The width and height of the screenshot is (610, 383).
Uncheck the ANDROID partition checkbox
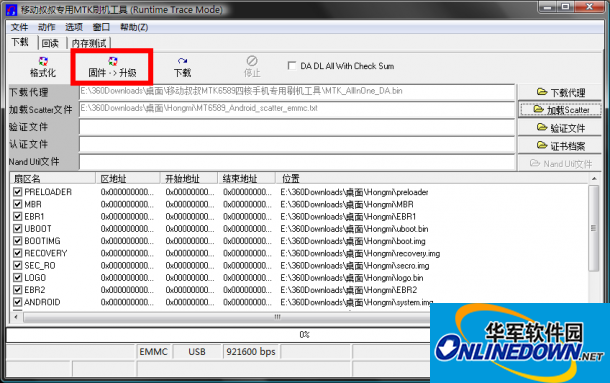coord(18,302)
